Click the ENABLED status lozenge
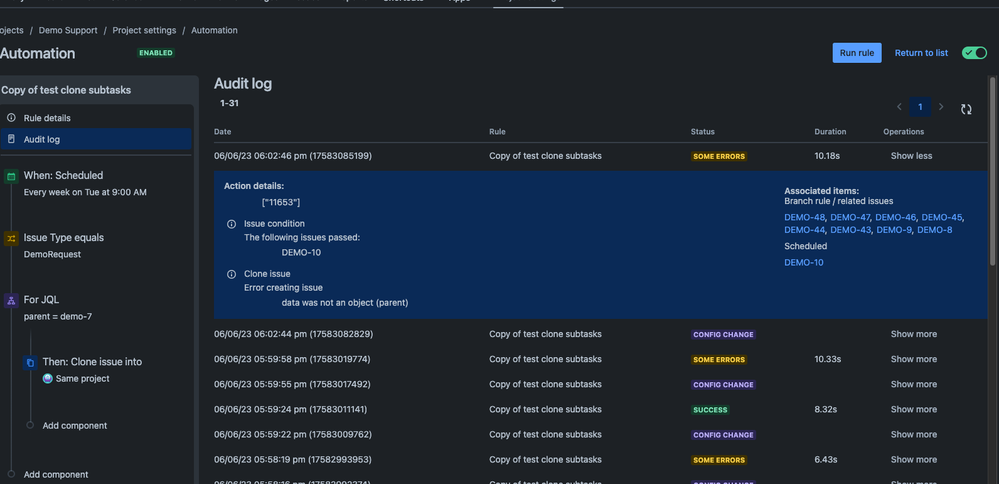 pyautogui.click(x=156, y=53)
